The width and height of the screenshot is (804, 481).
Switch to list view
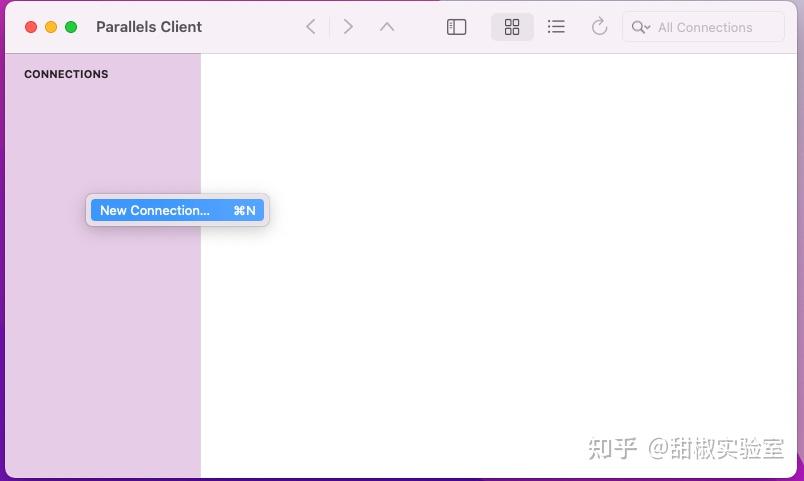[x=556, y=27]
